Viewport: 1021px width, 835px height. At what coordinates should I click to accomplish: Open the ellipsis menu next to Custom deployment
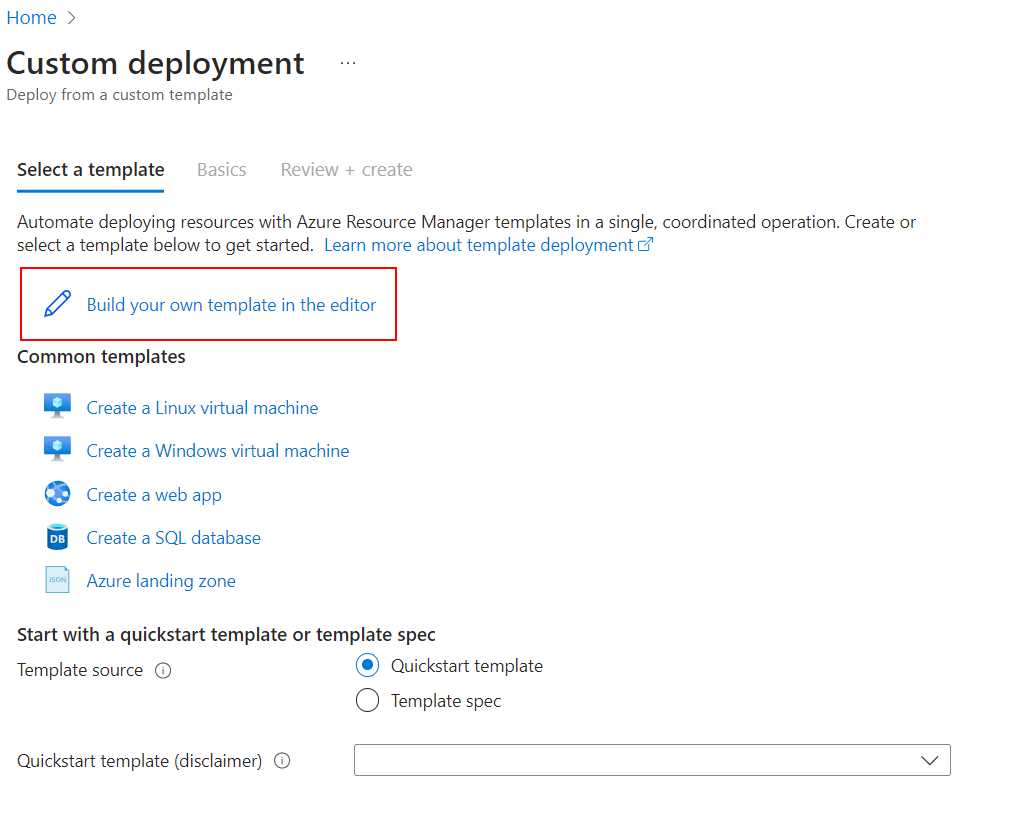tap(348, 63)
